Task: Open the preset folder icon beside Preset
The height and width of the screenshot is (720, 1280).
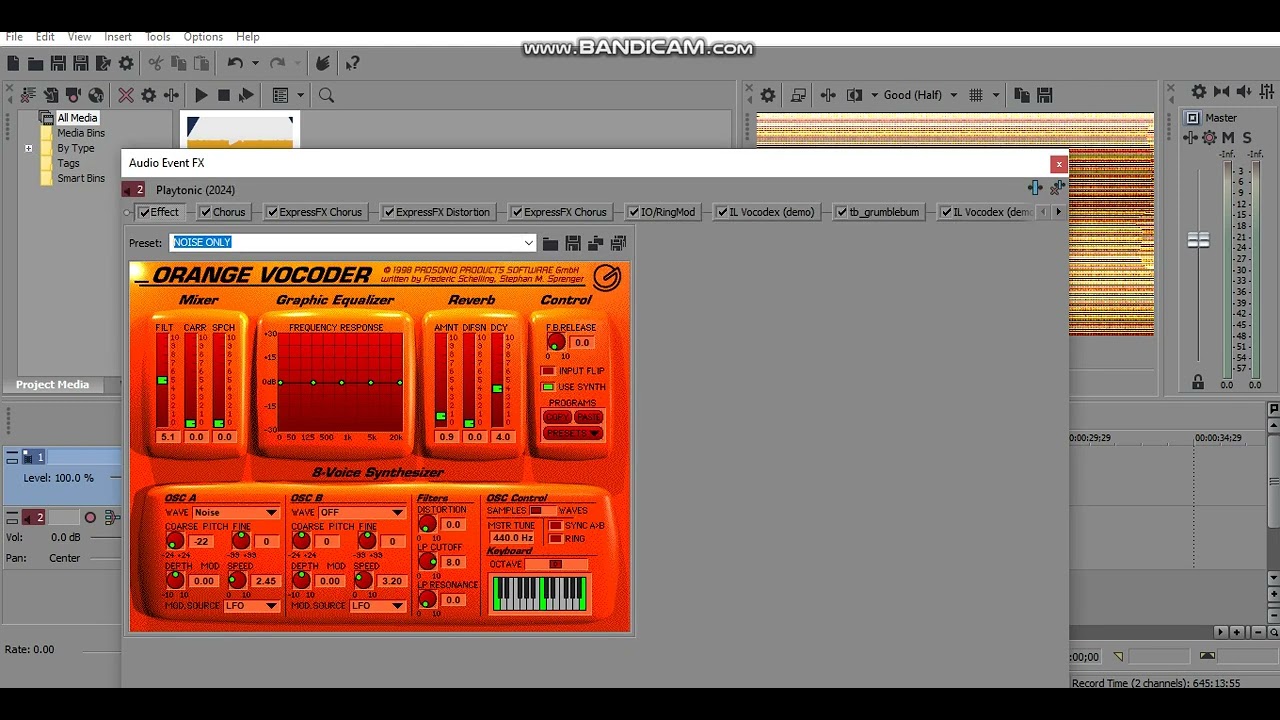Action: click(x=550, y=243)
